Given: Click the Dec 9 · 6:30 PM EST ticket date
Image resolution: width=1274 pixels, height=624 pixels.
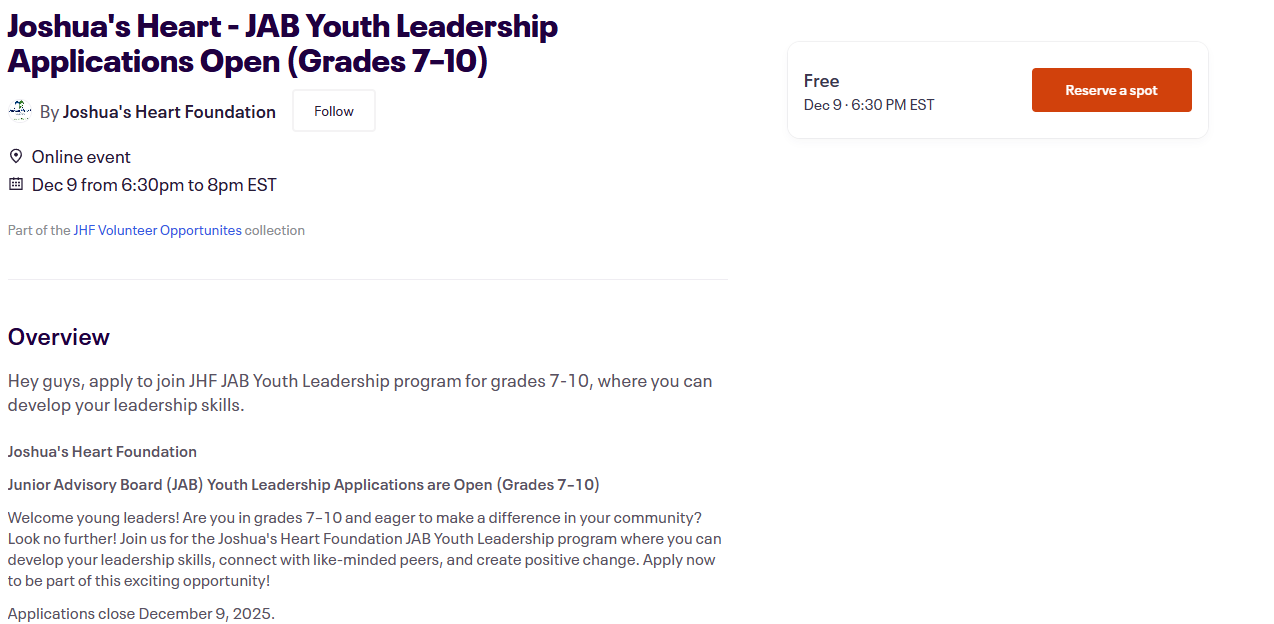Looking at the screenshot, I should pyautogui.click(x=868, y=105).
